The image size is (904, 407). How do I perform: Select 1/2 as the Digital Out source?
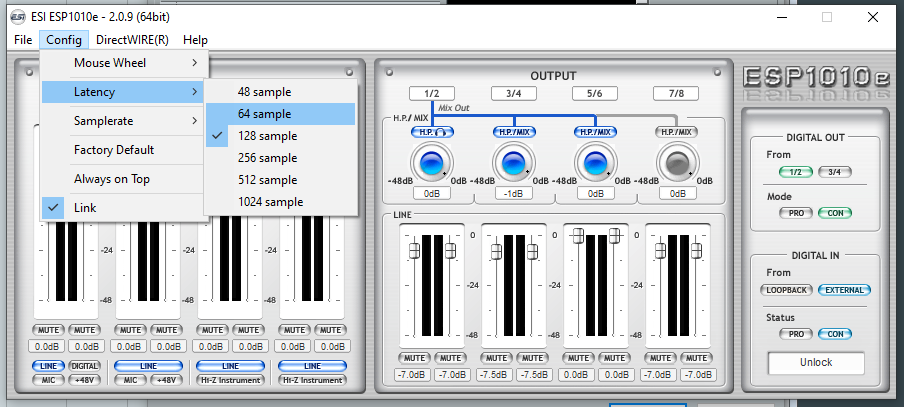(x=795, y=172)
